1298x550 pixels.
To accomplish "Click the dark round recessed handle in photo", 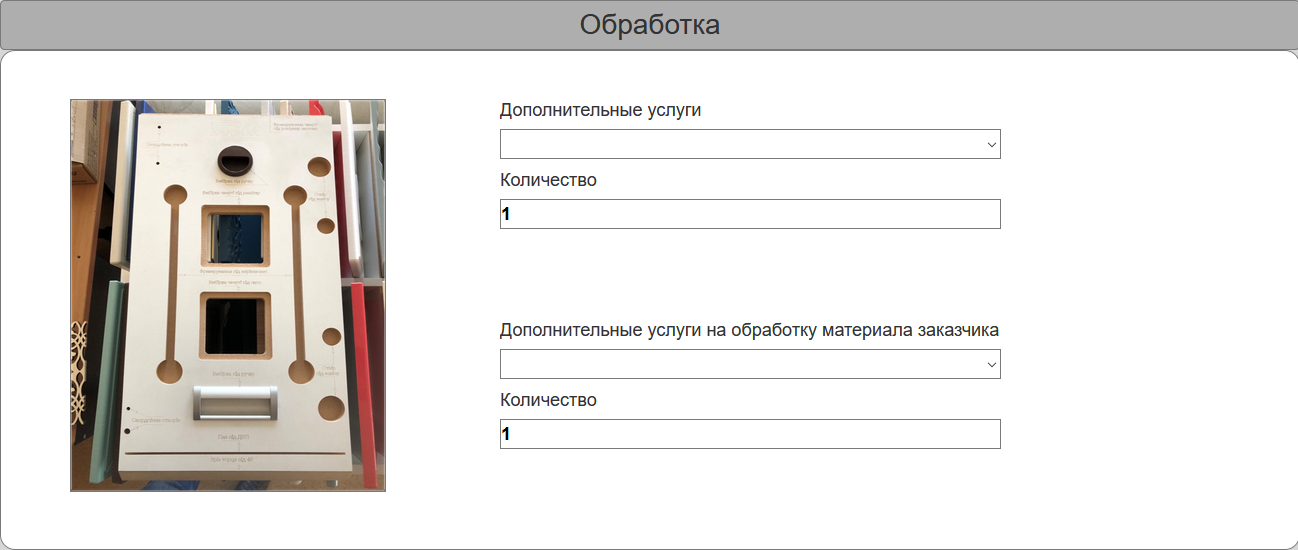I will click(x=236, y=160).
